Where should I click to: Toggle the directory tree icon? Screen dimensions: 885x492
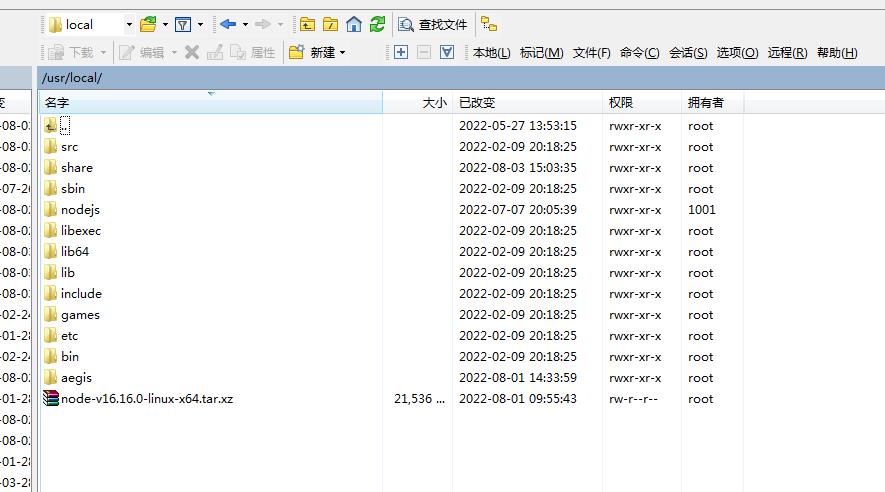pos(489,24)
